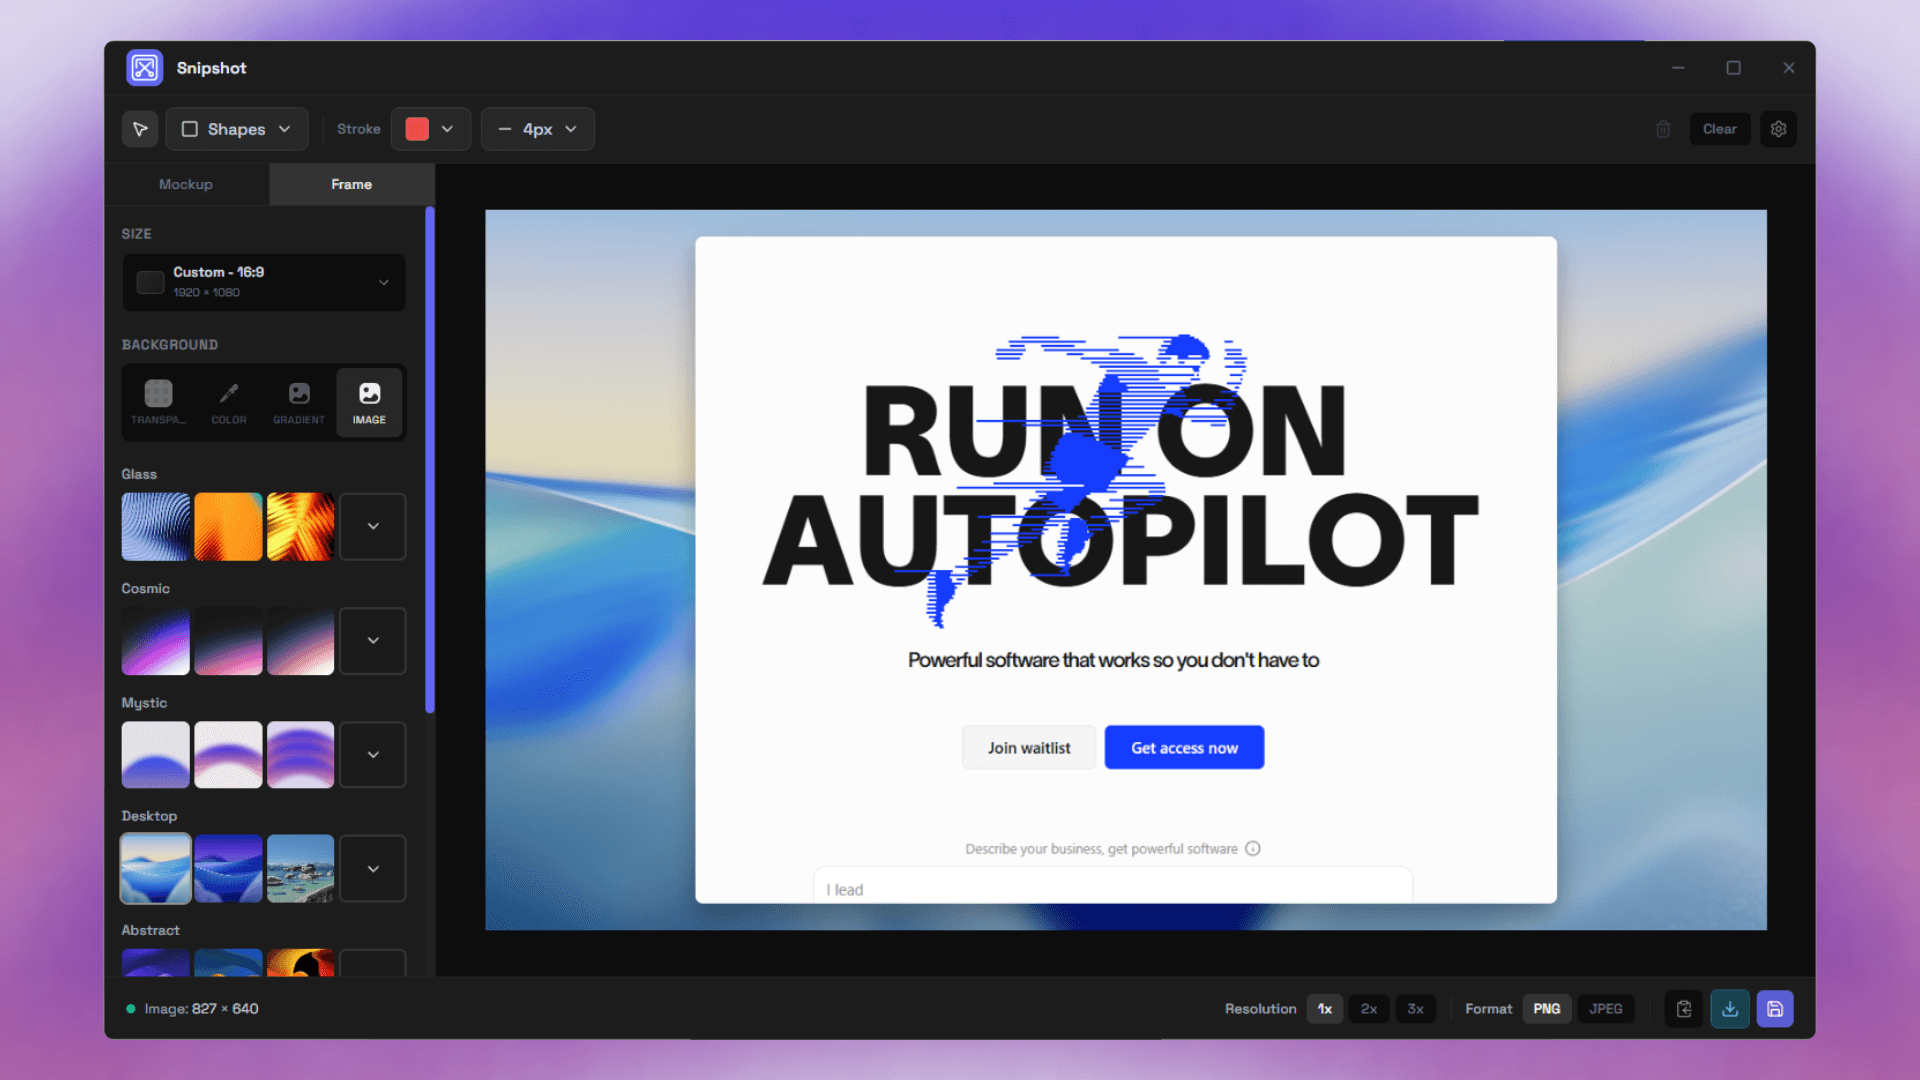This screenshot has height=1080, width=1920.
Task: Click the 'I lead' input field
Action: point(1113,886)
